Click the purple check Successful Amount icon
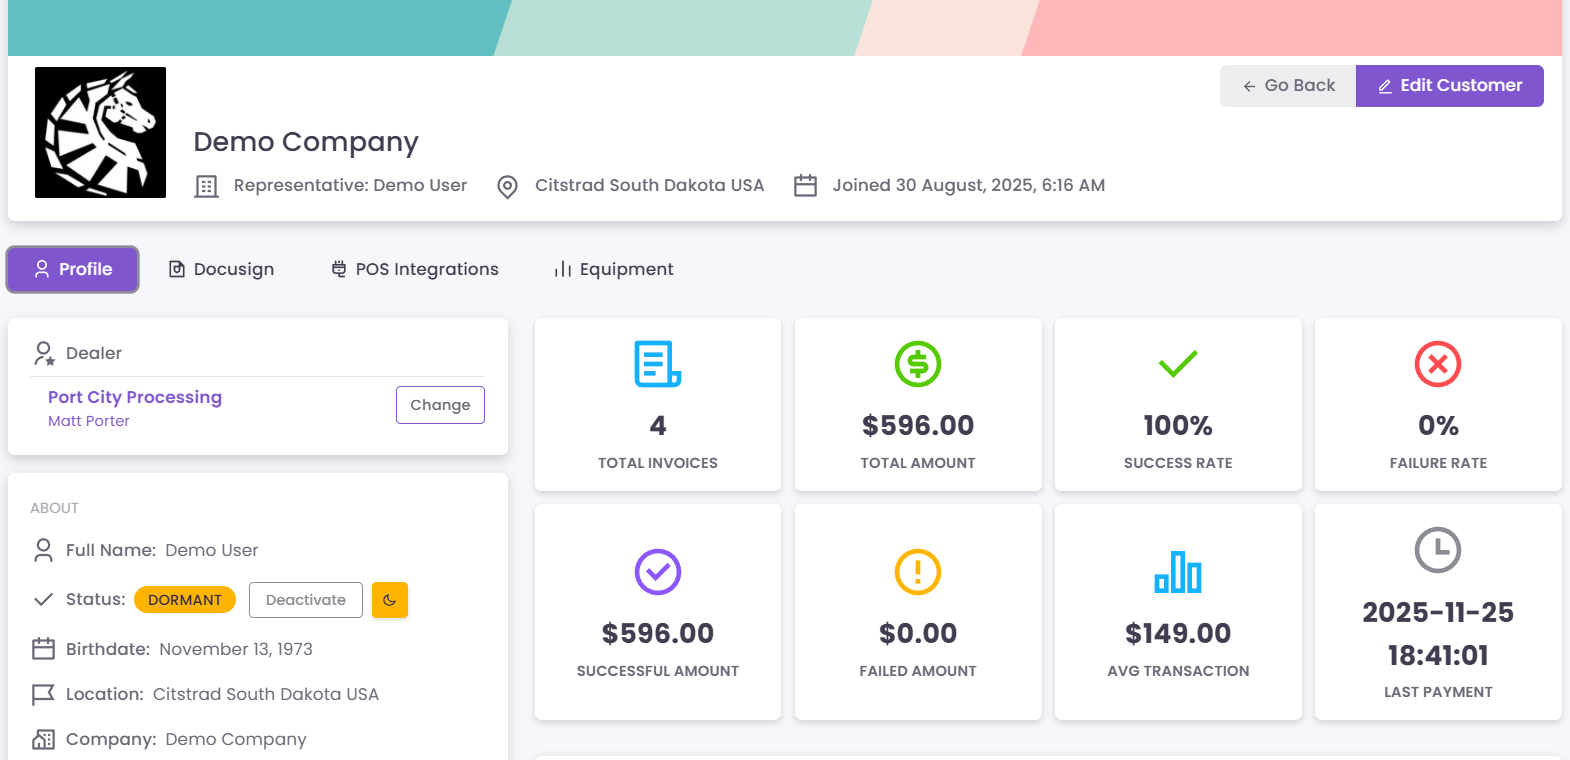The width and height of the screenshot is (1570, 760). click(657, 572)
